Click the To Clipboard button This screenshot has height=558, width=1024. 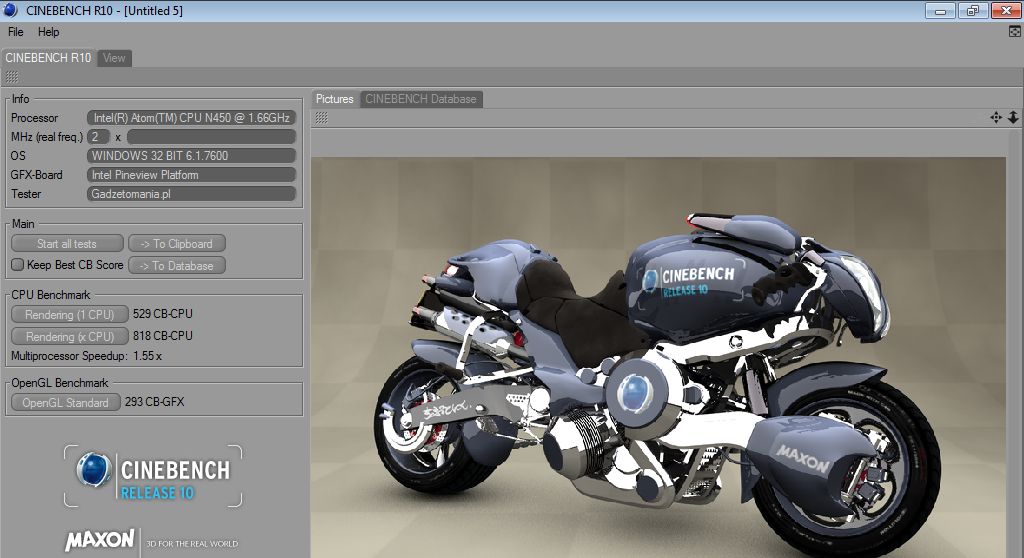[x=177, y=244]
